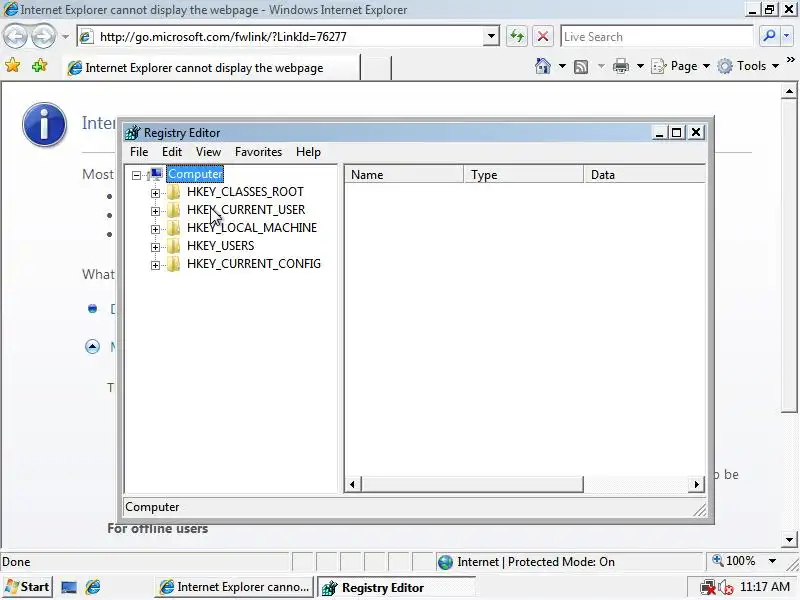Open the Windows Start menu
Viewport: 800px width, 600px height.
pyautogui.click(x=27, y=587)
